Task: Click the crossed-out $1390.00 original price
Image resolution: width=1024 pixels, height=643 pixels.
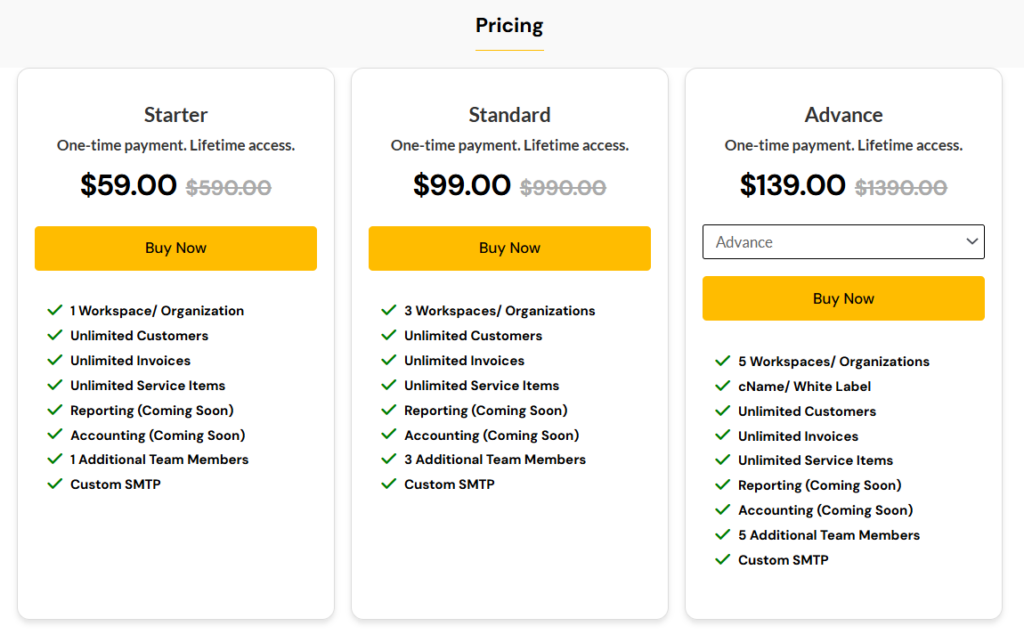Action: pos(901,188)
